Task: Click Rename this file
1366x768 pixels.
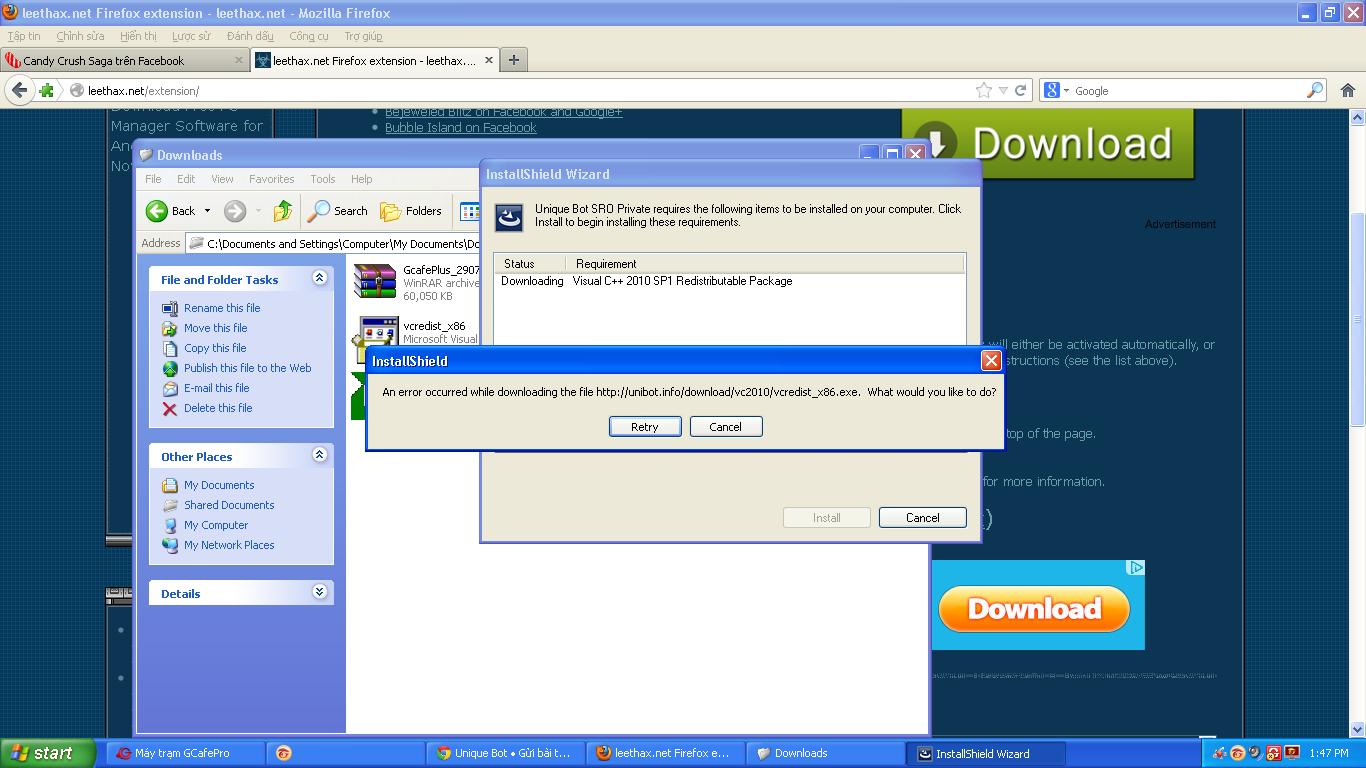Action: [x=222, y=308]
